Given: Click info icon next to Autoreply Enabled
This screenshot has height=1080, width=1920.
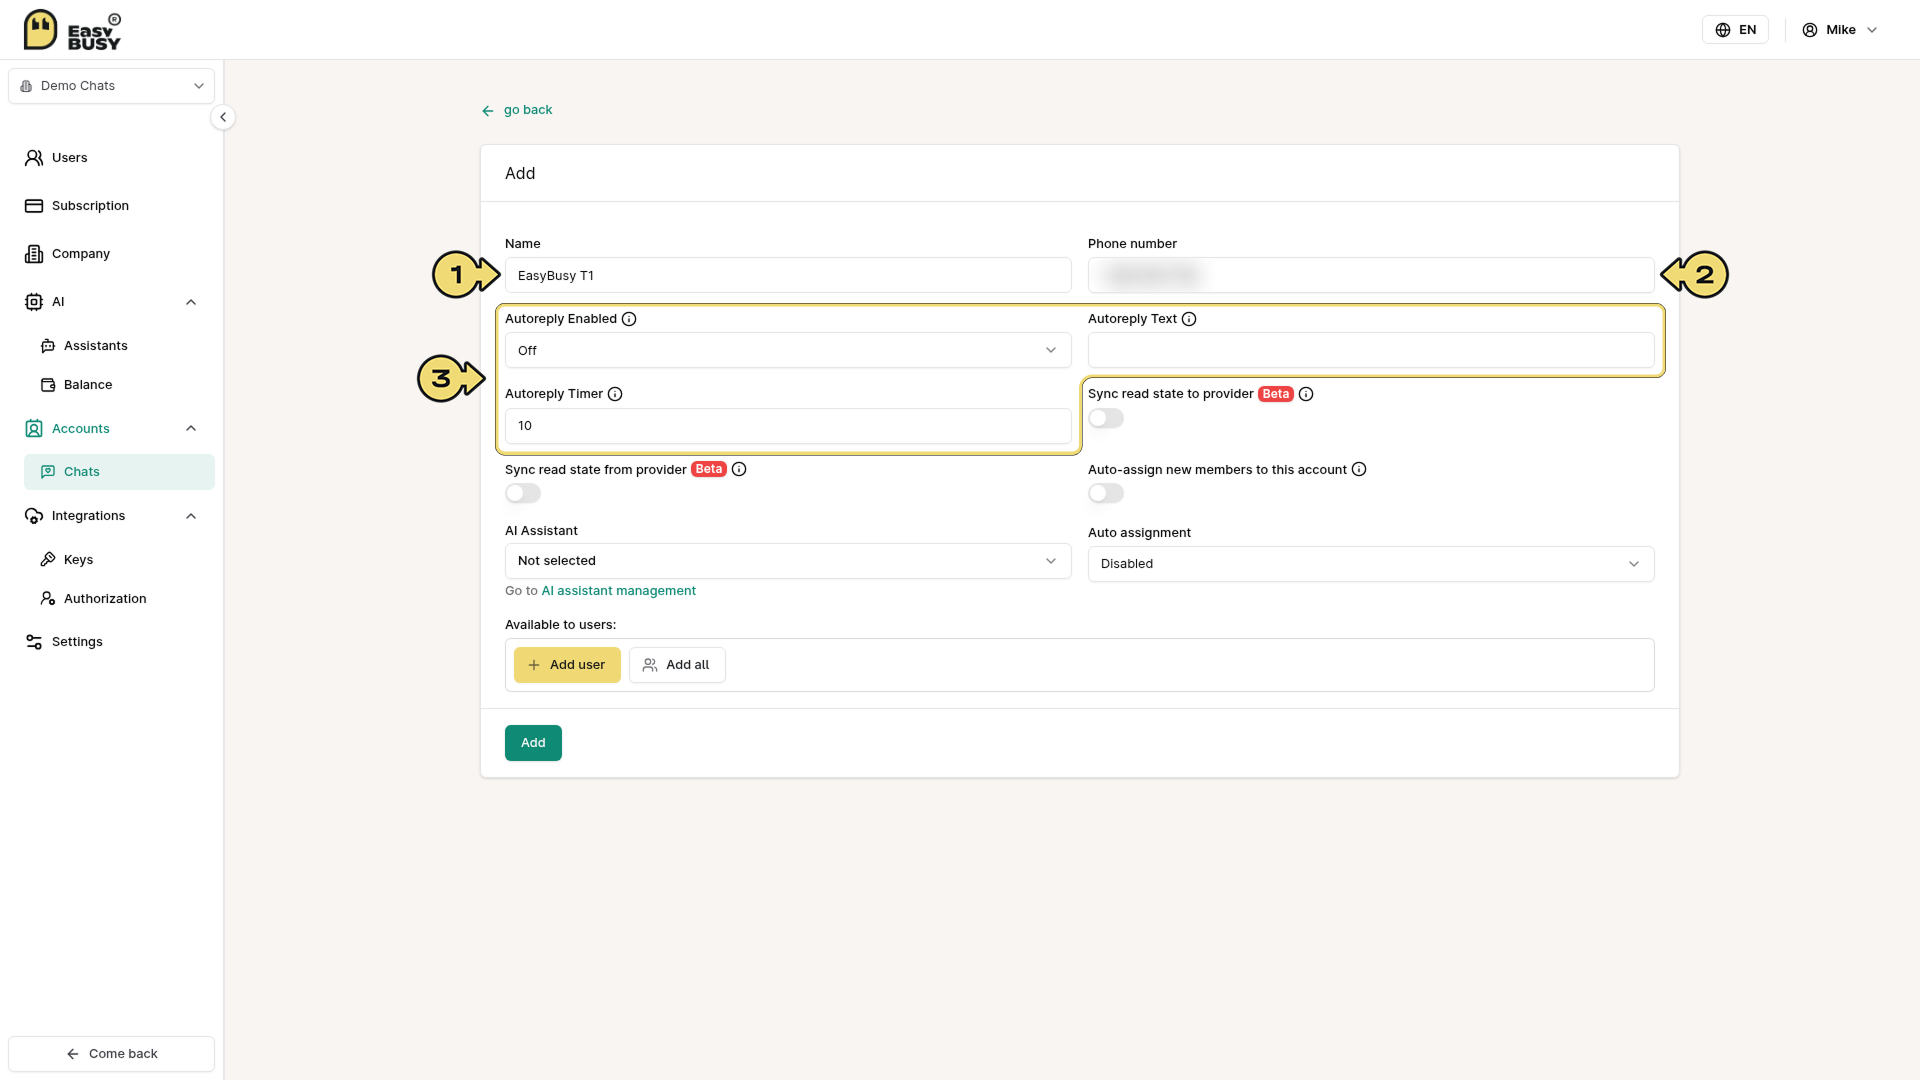Looking at the screenshot, I should (x=629, y=319).
